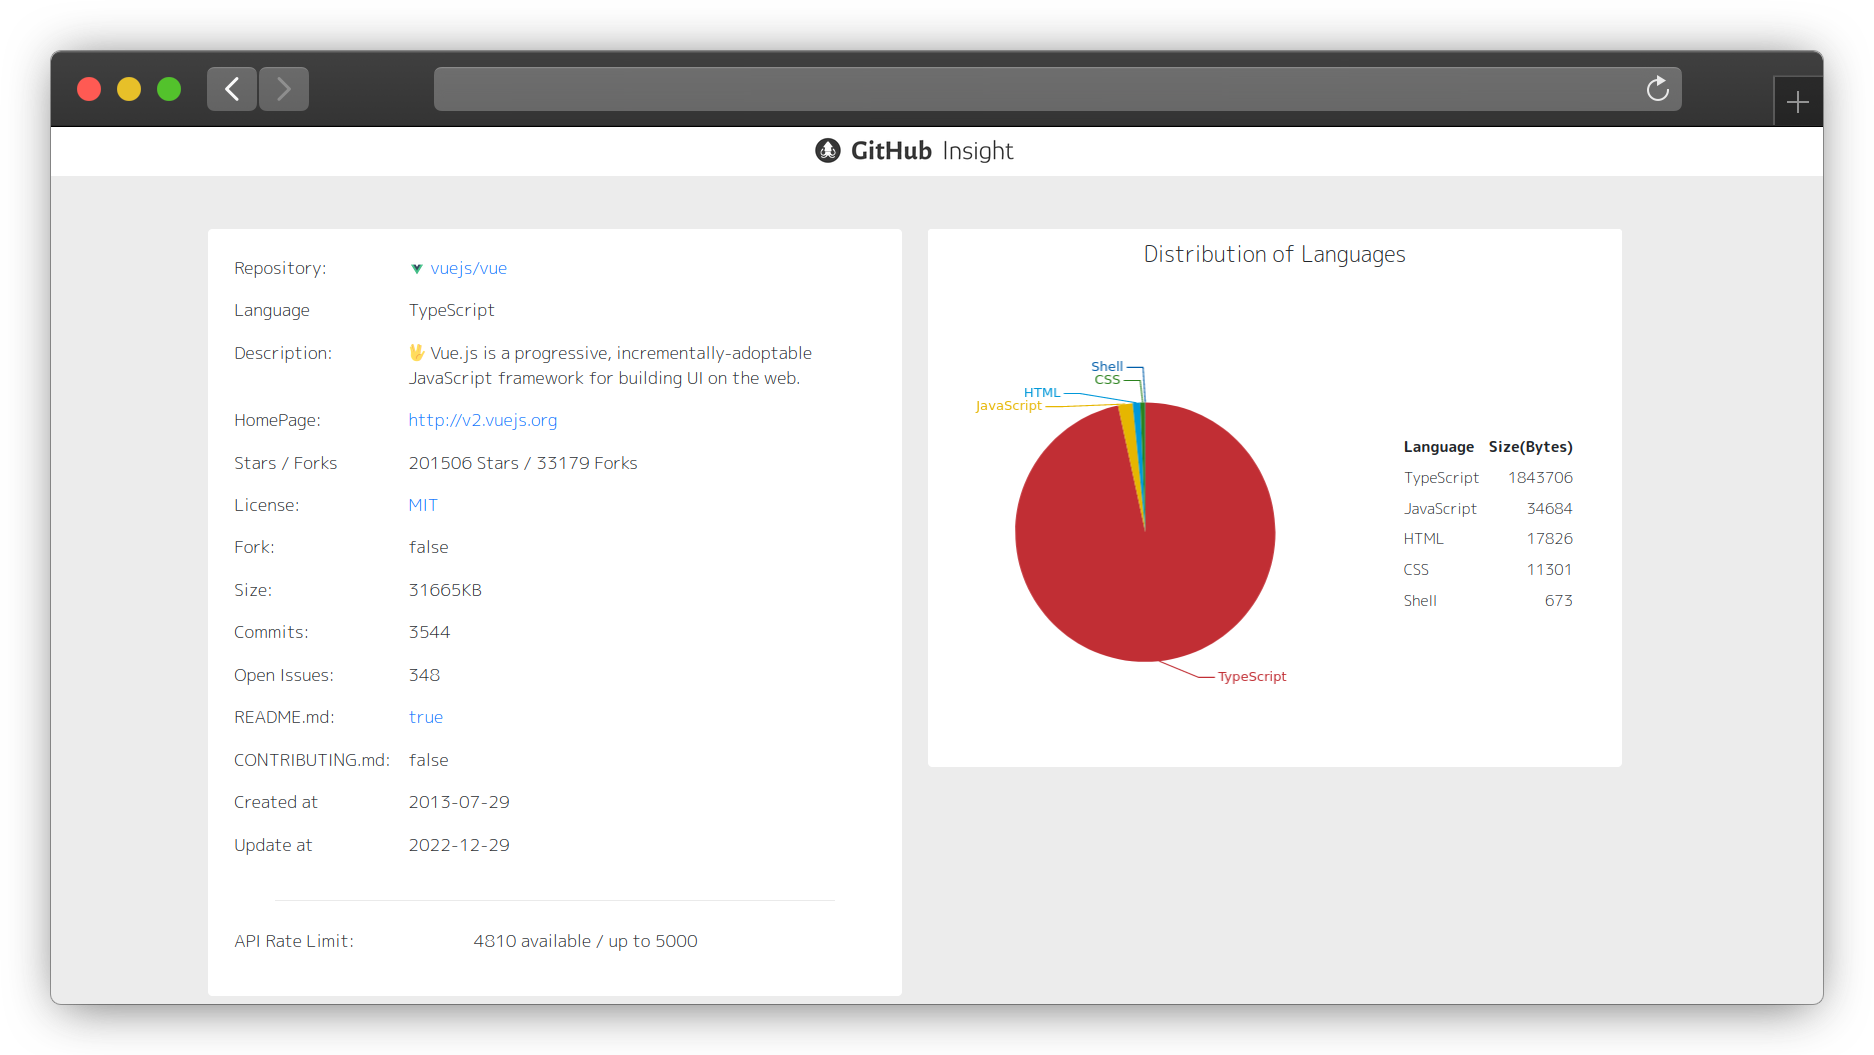Click the Repository: label

point(280,268)
